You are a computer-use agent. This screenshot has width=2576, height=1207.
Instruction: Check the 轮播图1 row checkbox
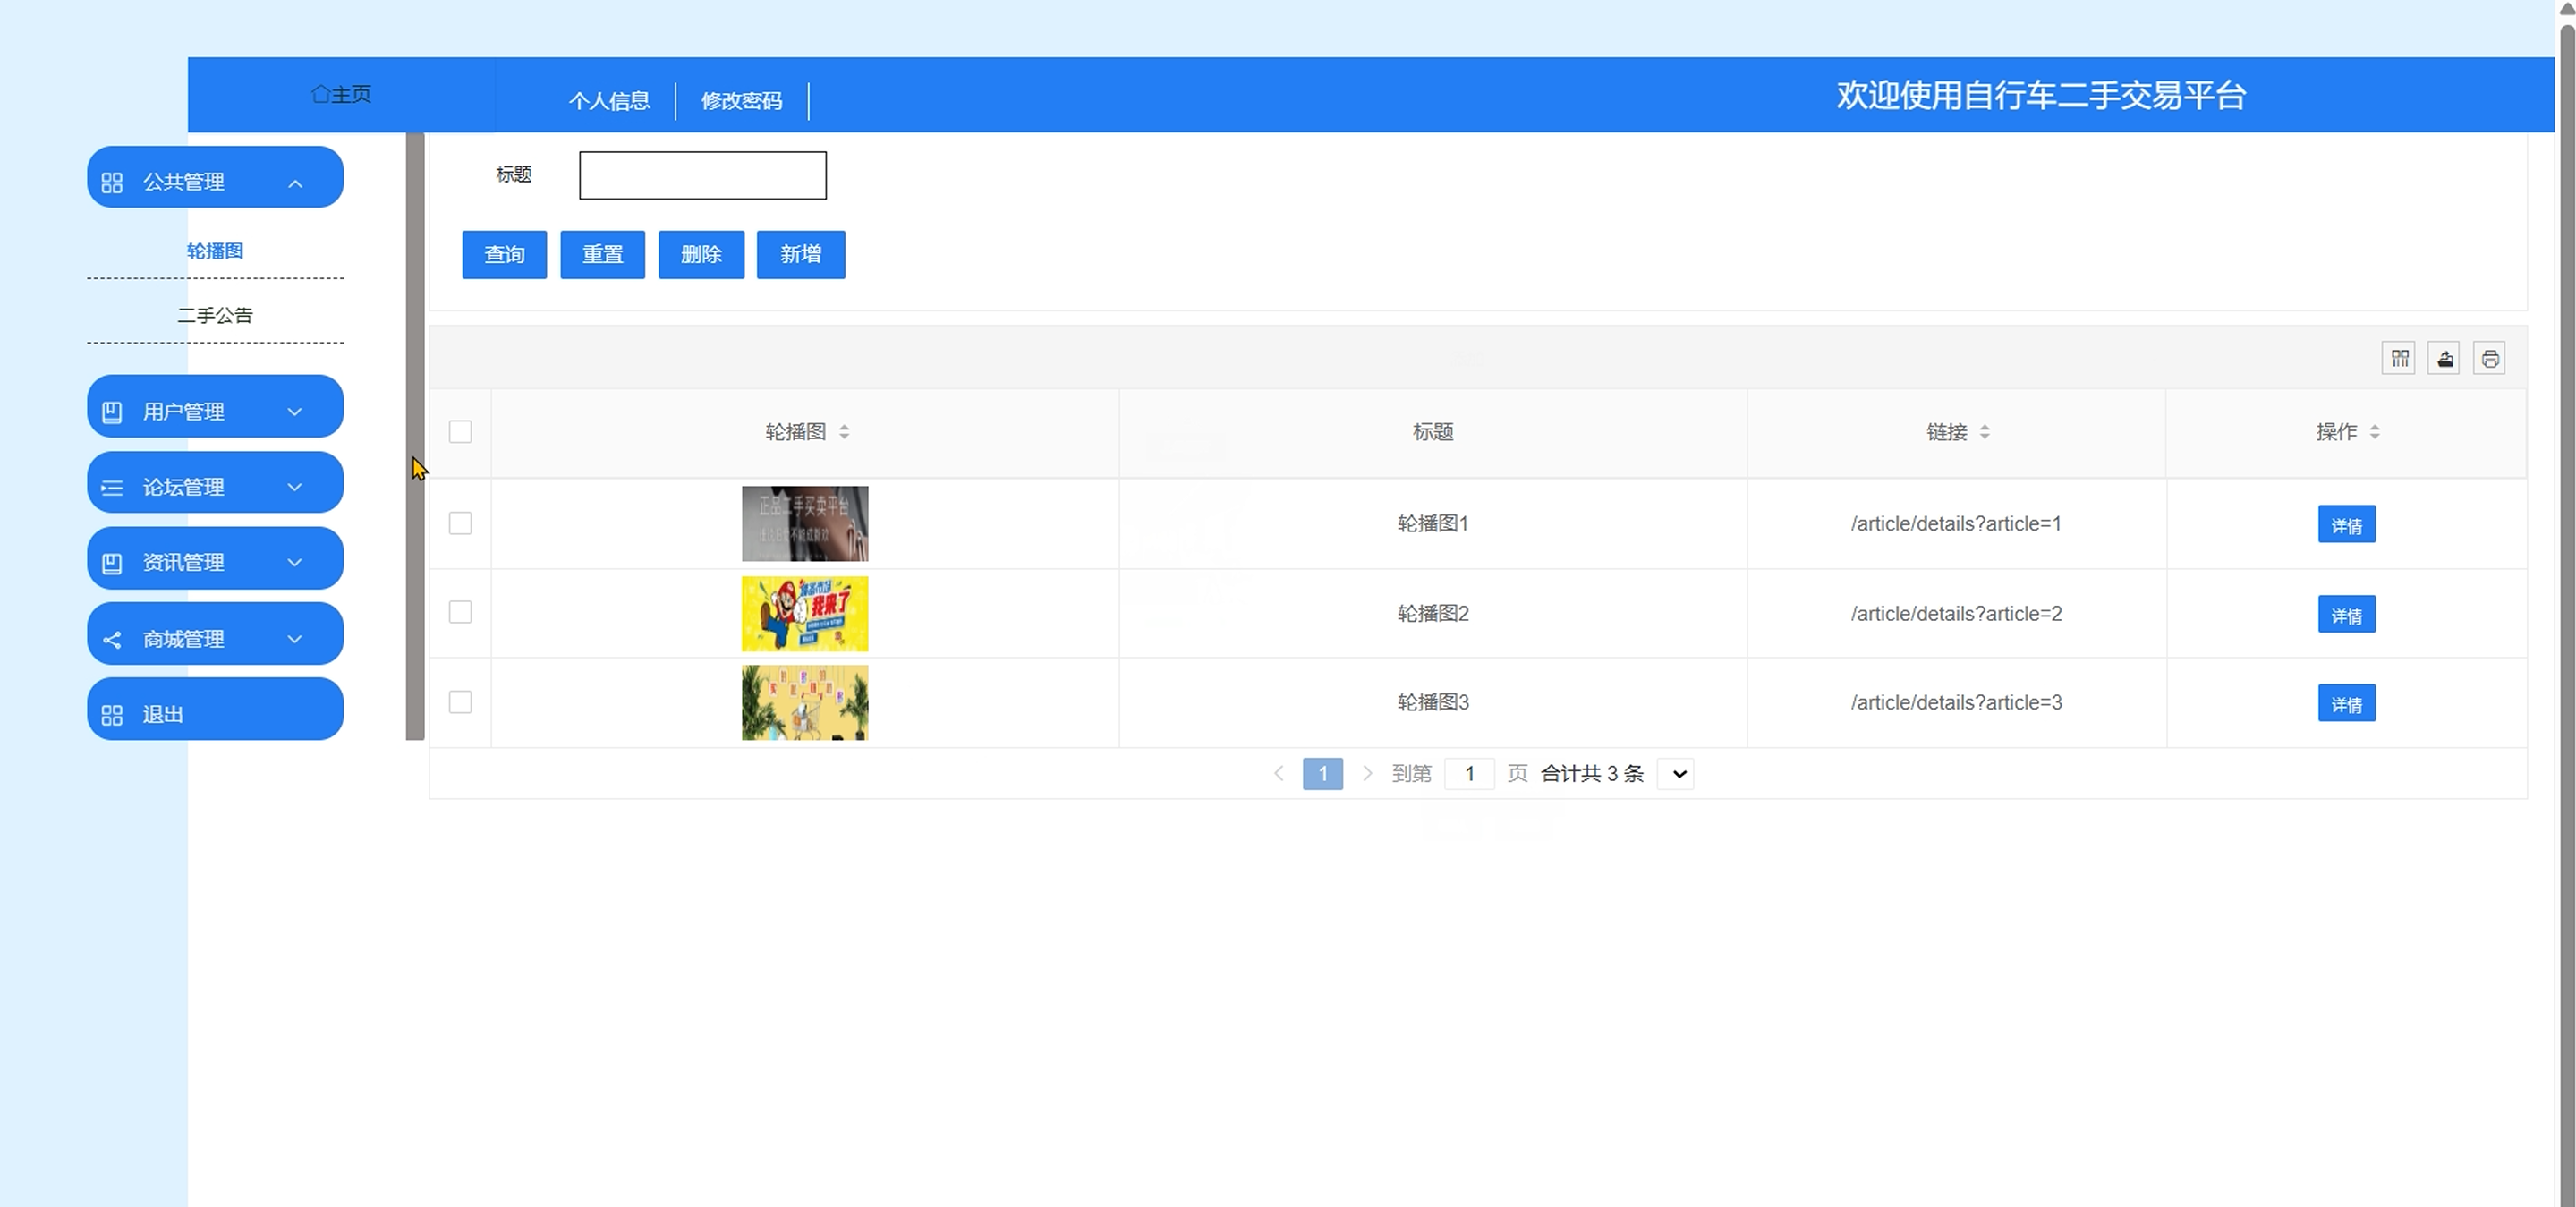pos(460,523)
